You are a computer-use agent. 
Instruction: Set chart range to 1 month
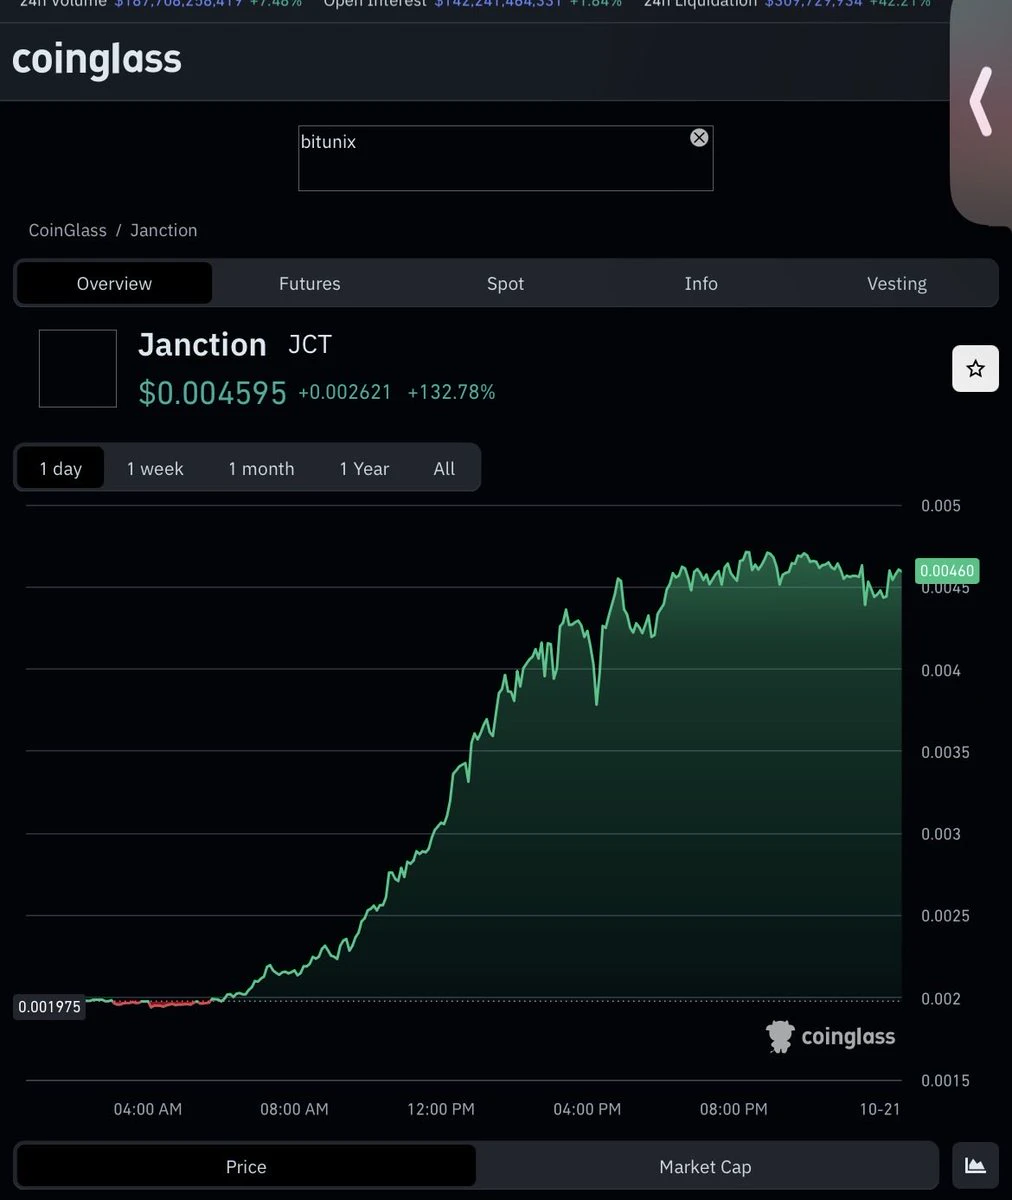pos(261,468)
